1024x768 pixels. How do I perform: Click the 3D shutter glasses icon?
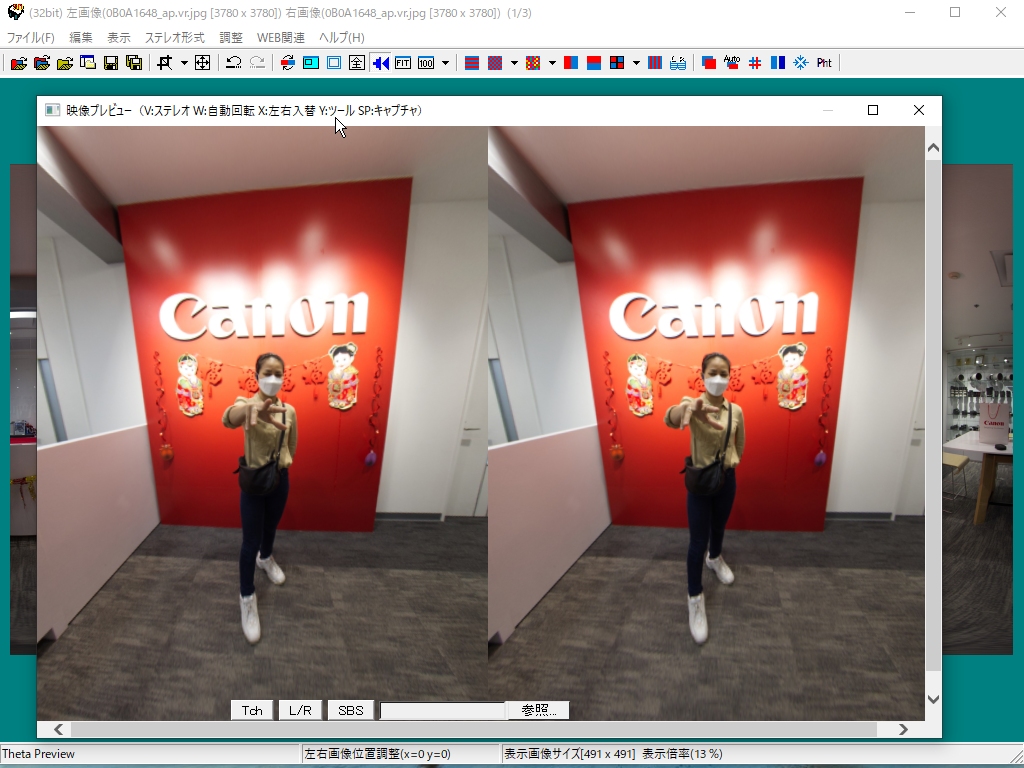coord(678,63)
